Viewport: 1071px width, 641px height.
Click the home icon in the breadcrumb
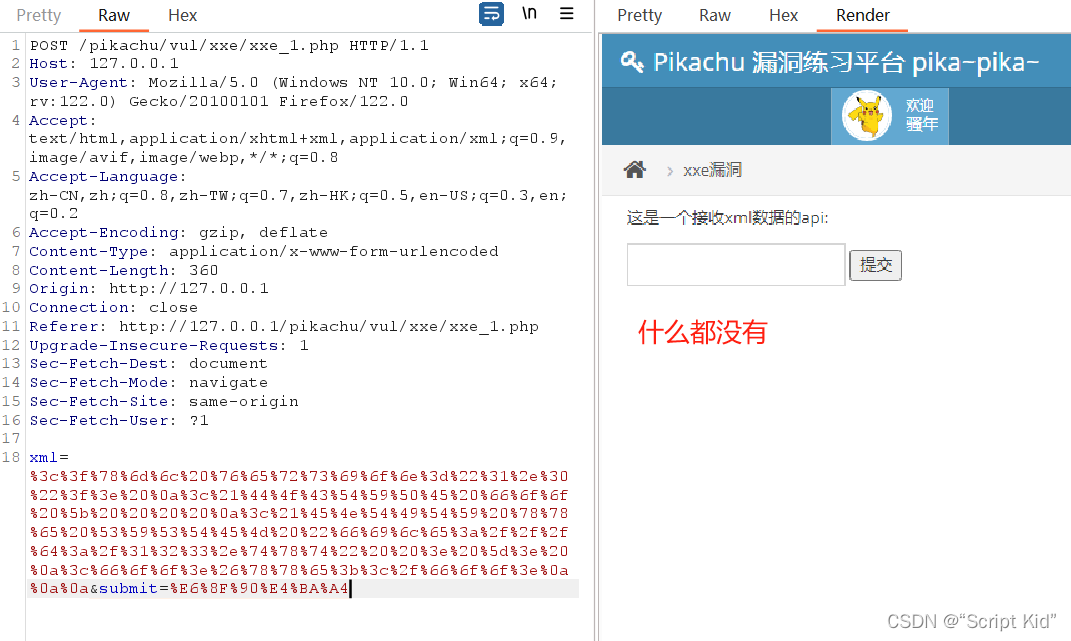(x=634, y=169)
